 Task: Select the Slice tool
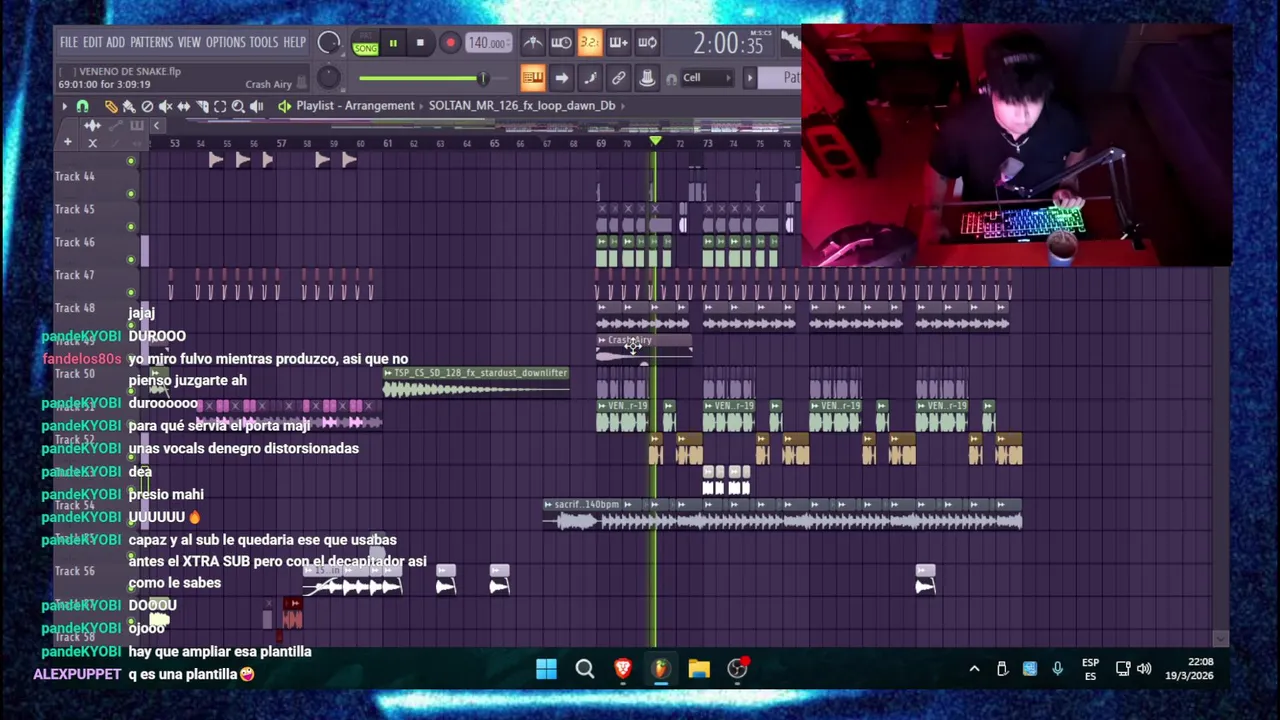pyautogui.click(x=202, y=106)
